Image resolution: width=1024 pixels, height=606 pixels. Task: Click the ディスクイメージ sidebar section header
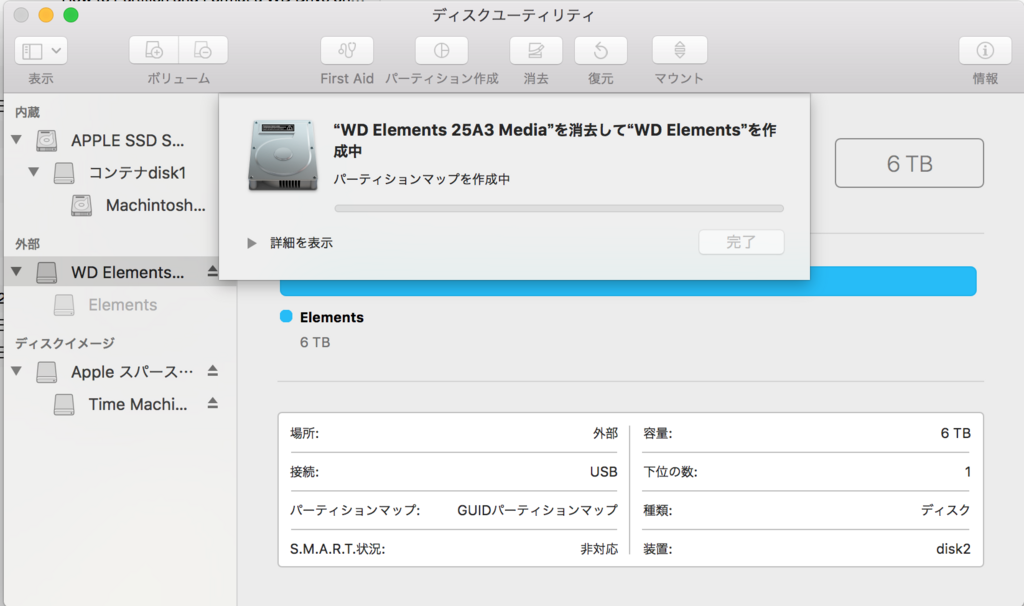point(65,343)
